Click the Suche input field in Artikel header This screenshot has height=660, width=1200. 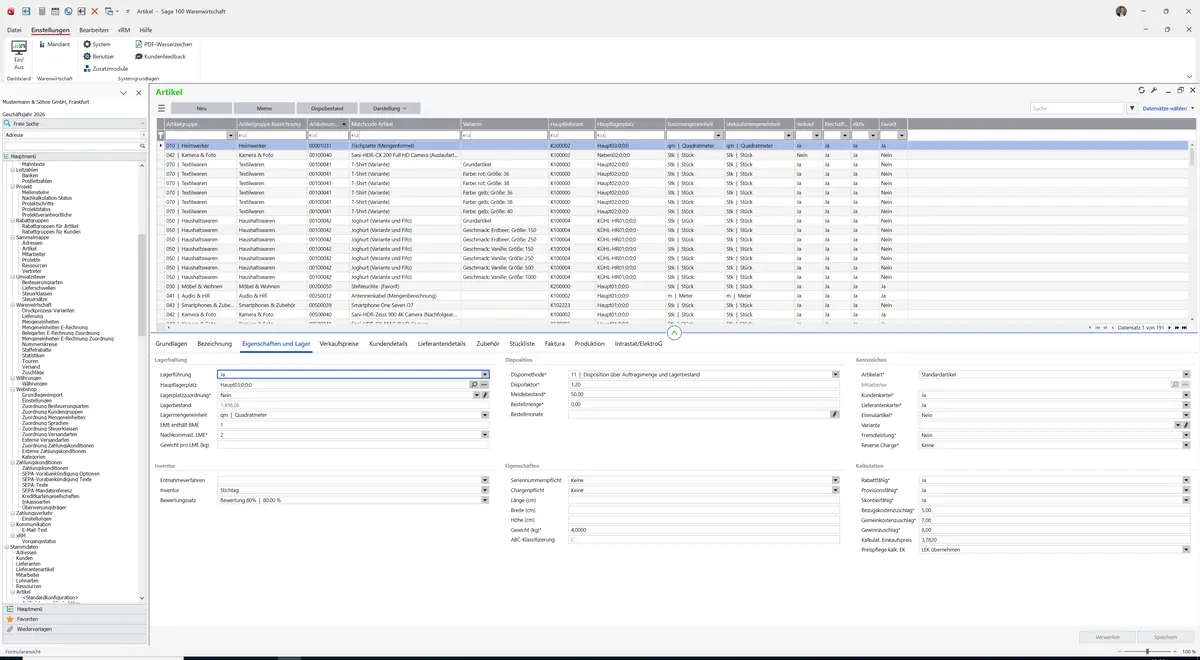coord(1077,108)
